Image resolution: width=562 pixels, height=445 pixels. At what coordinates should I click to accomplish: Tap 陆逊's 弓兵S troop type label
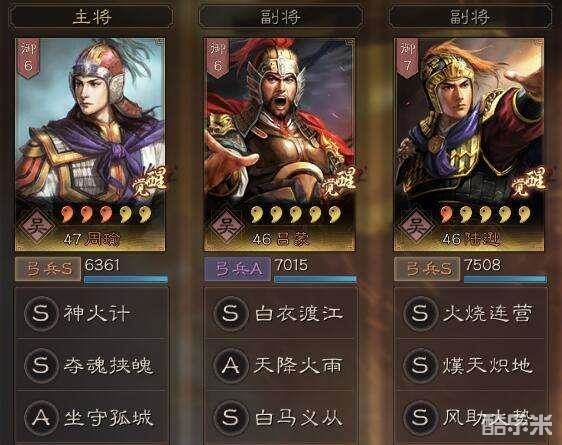427,268
